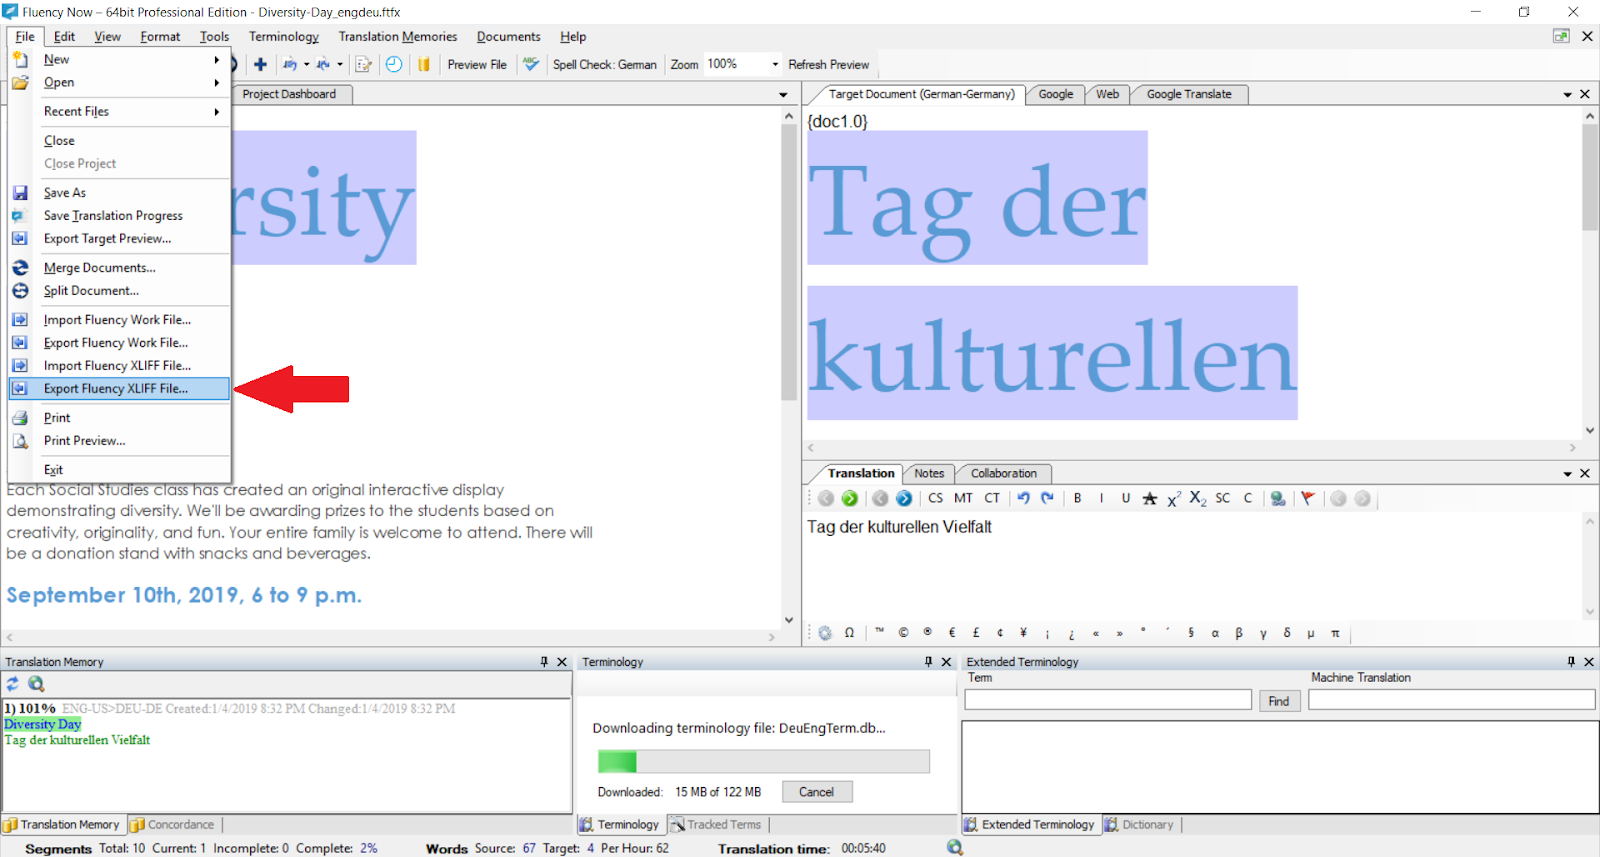Image resolution: width=1600 pixels, height=857 pixels.
Task: Click the globe icon in Translation toolbar
Action: [1277, 498]
